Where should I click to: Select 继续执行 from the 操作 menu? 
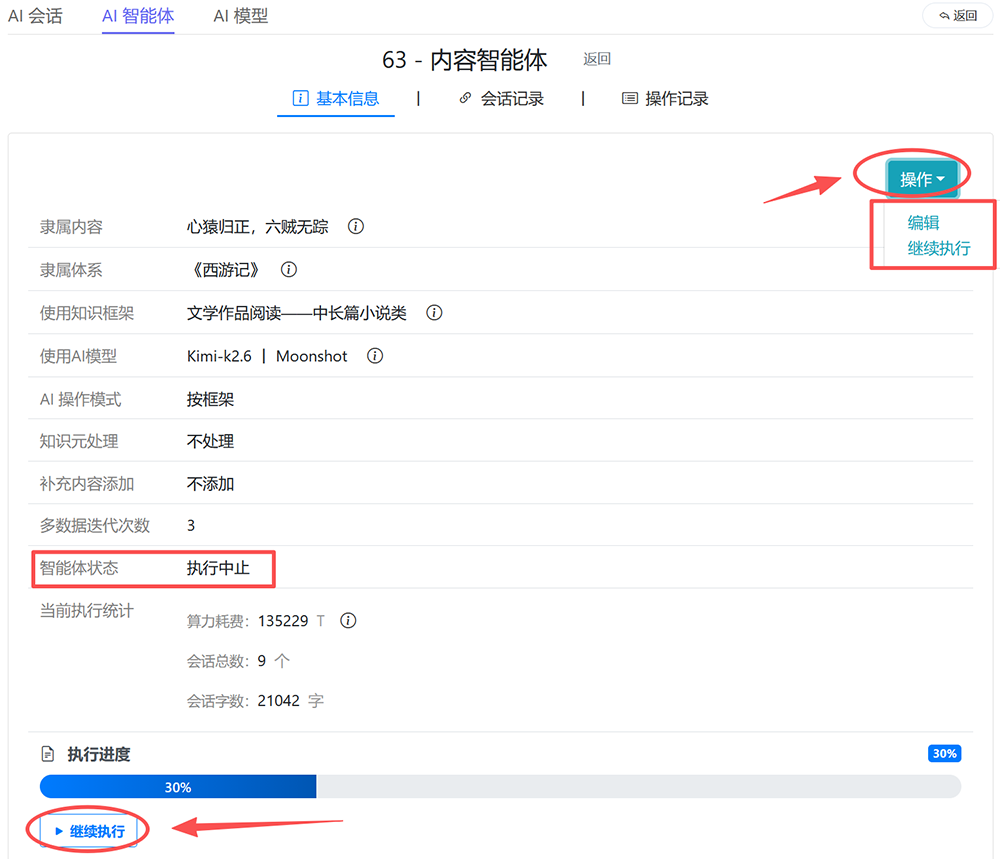coord(939,248)
